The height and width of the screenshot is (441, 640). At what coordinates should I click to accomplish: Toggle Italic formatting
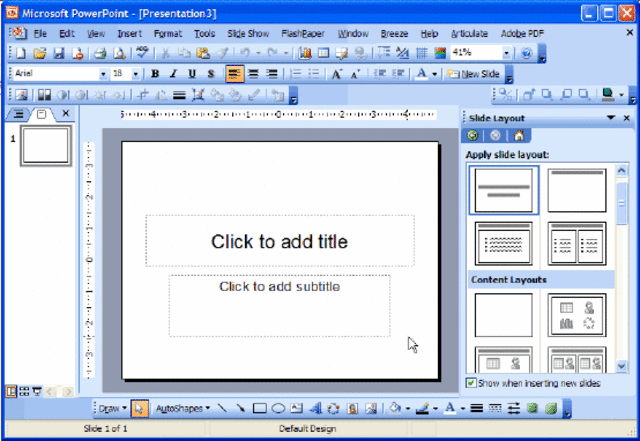pos(173,74)
